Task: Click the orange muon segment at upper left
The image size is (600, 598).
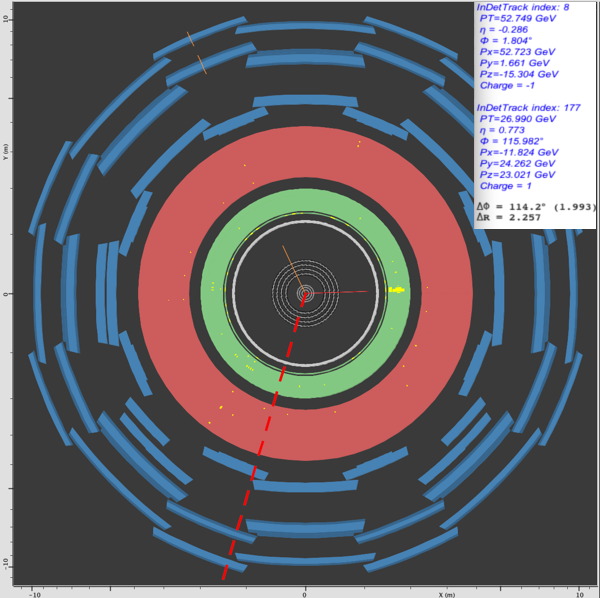Action: 196,52
